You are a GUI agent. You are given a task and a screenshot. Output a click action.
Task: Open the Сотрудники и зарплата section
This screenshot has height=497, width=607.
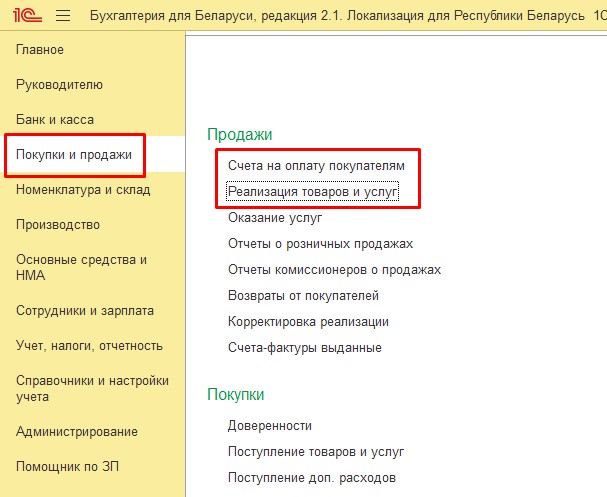point(85,310)
